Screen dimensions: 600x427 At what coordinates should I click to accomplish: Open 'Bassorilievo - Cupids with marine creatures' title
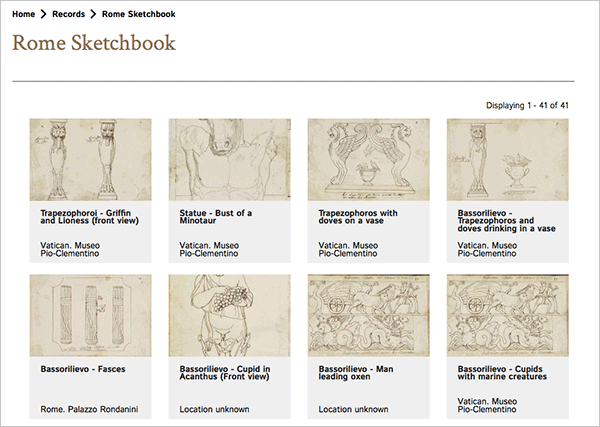point(502,373)
